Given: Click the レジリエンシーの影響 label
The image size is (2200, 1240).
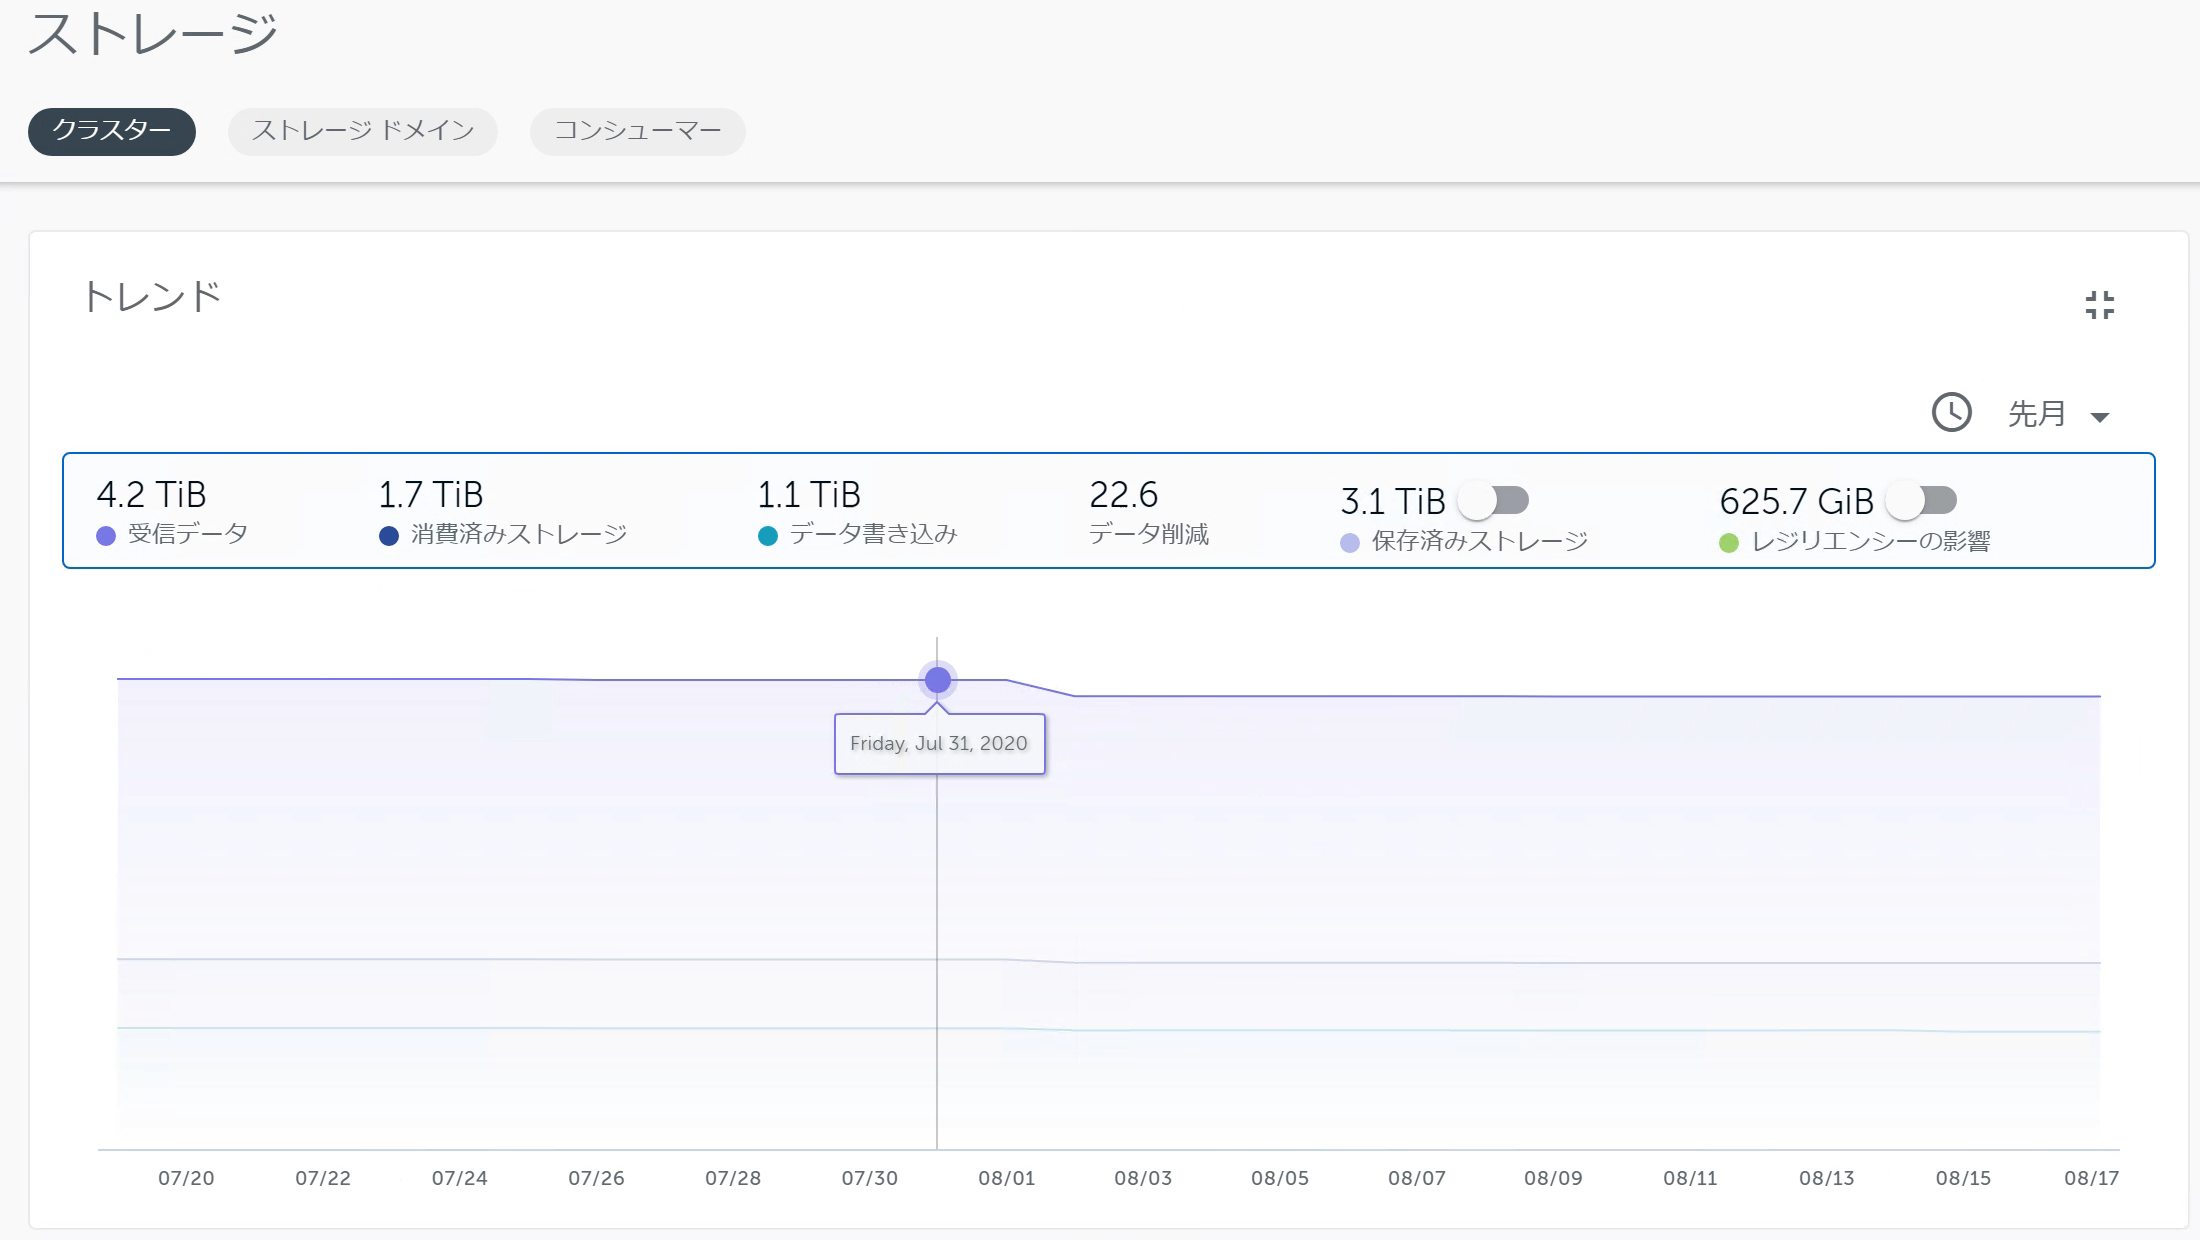Looking at the screenshot, I should (x=1871, y=541).
